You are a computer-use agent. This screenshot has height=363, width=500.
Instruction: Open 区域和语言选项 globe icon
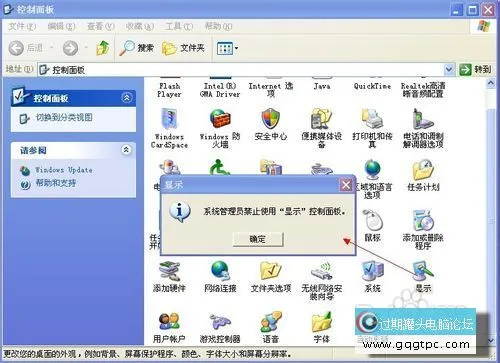[x=372, y=169]
